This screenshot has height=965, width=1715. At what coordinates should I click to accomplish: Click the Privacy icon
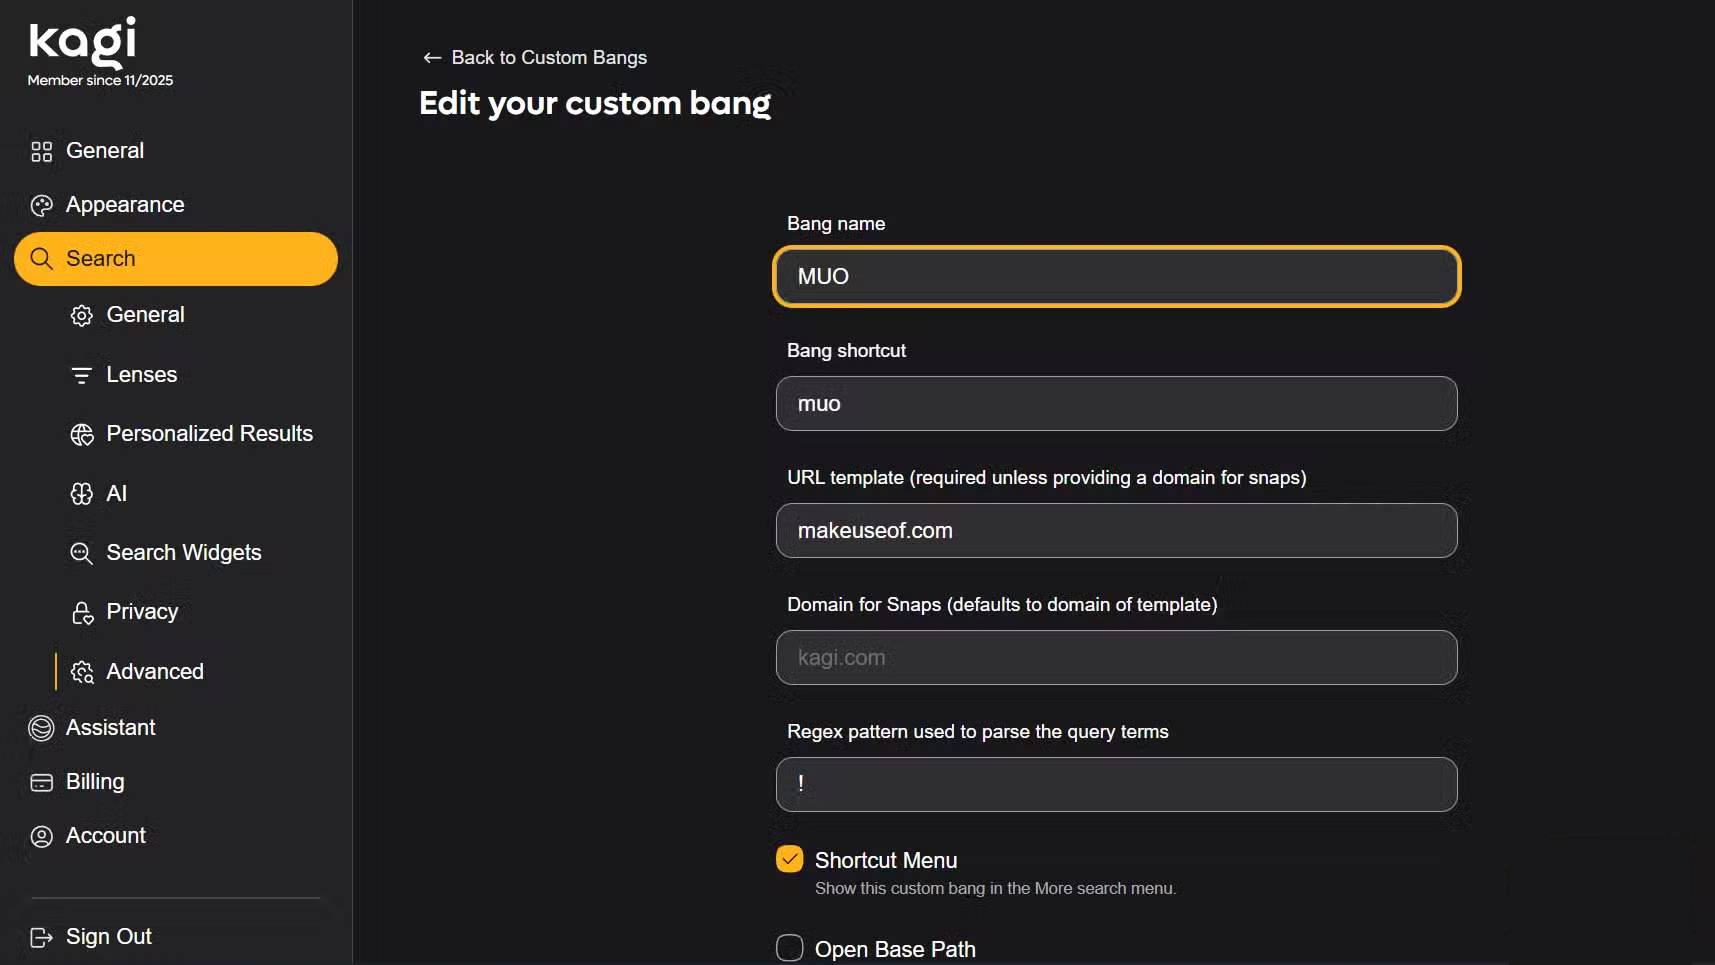(81, 612)
